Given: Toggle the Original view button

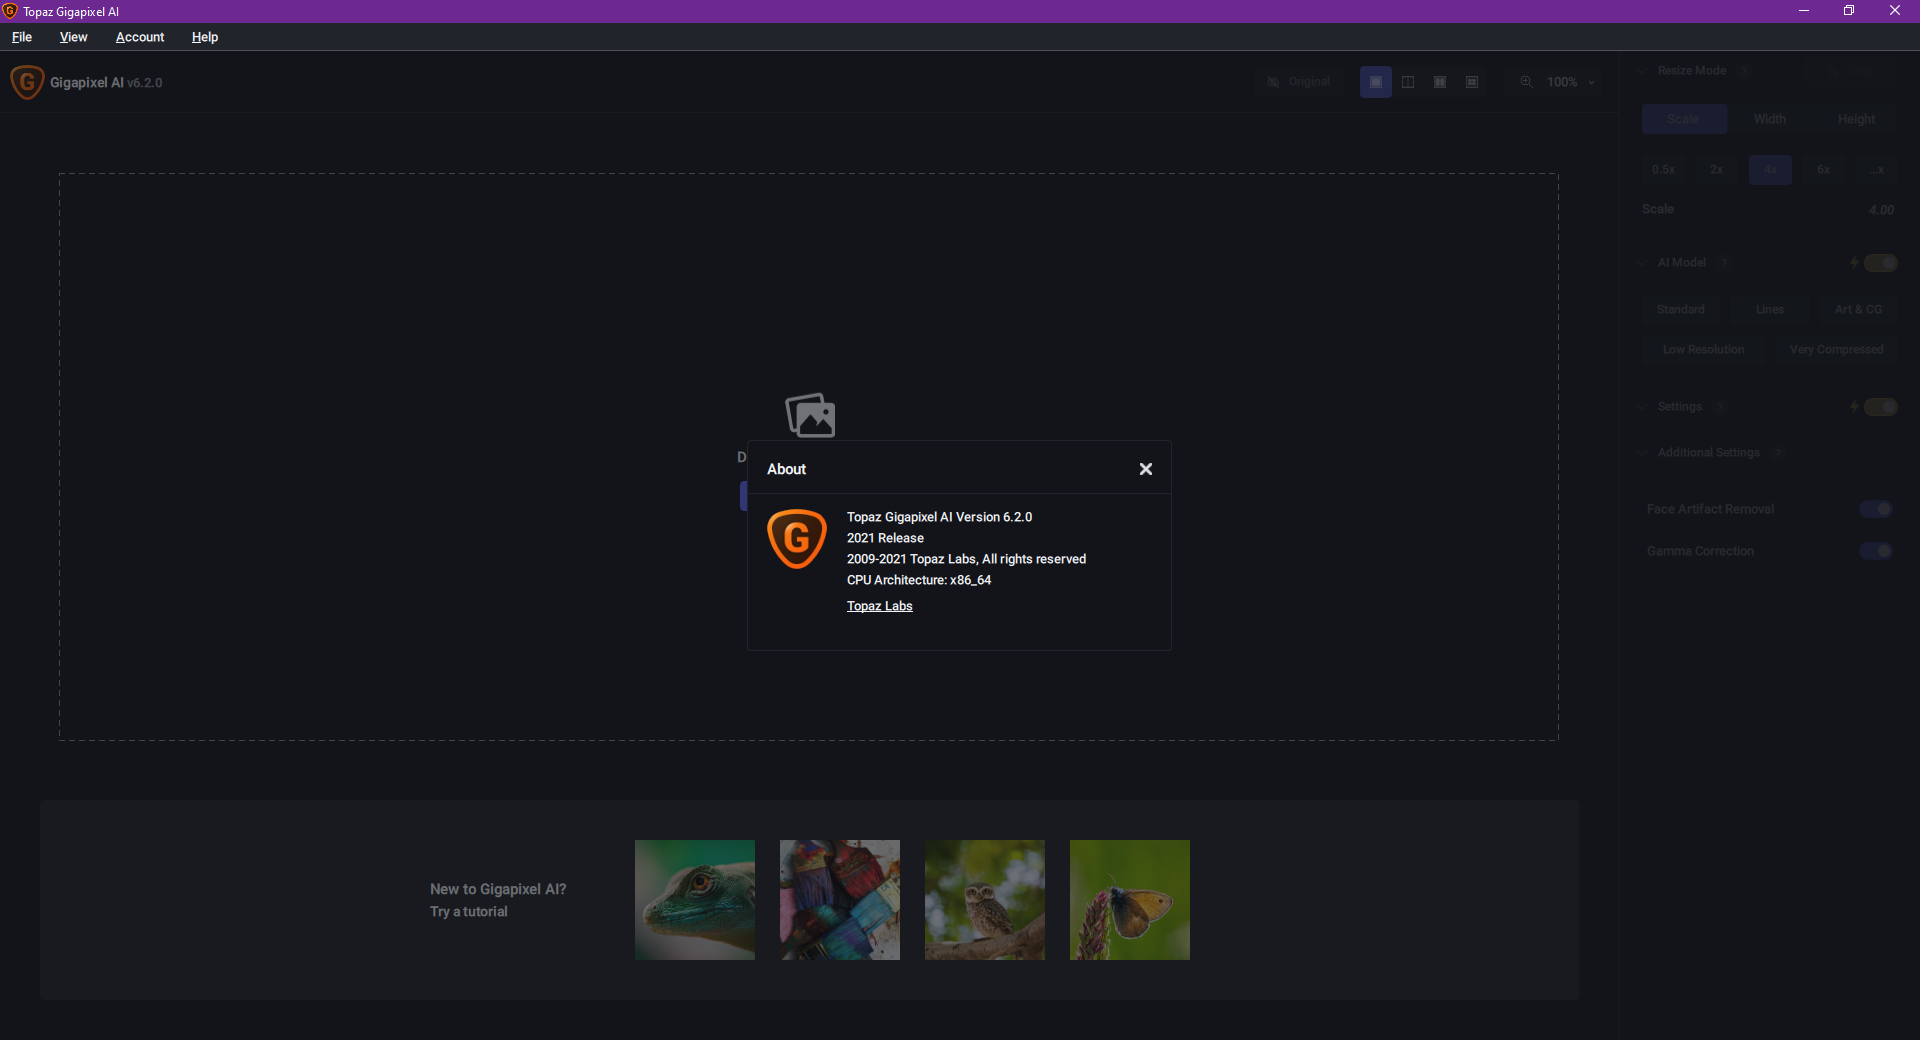Looking at the screenshot, I should click(x=1298, y=82).
